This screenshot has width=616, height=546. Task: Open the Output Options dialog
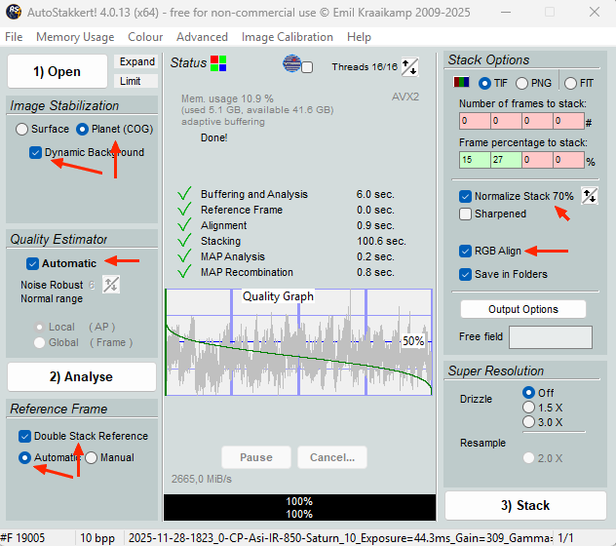525,309
